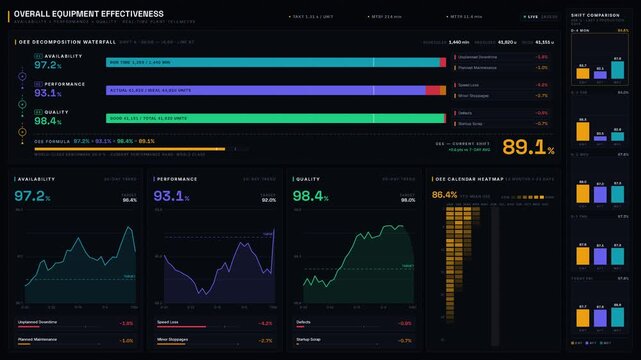Click the OEE Decomposition Waterfall title
Screen dimensions: 641x360
[67, 42]
